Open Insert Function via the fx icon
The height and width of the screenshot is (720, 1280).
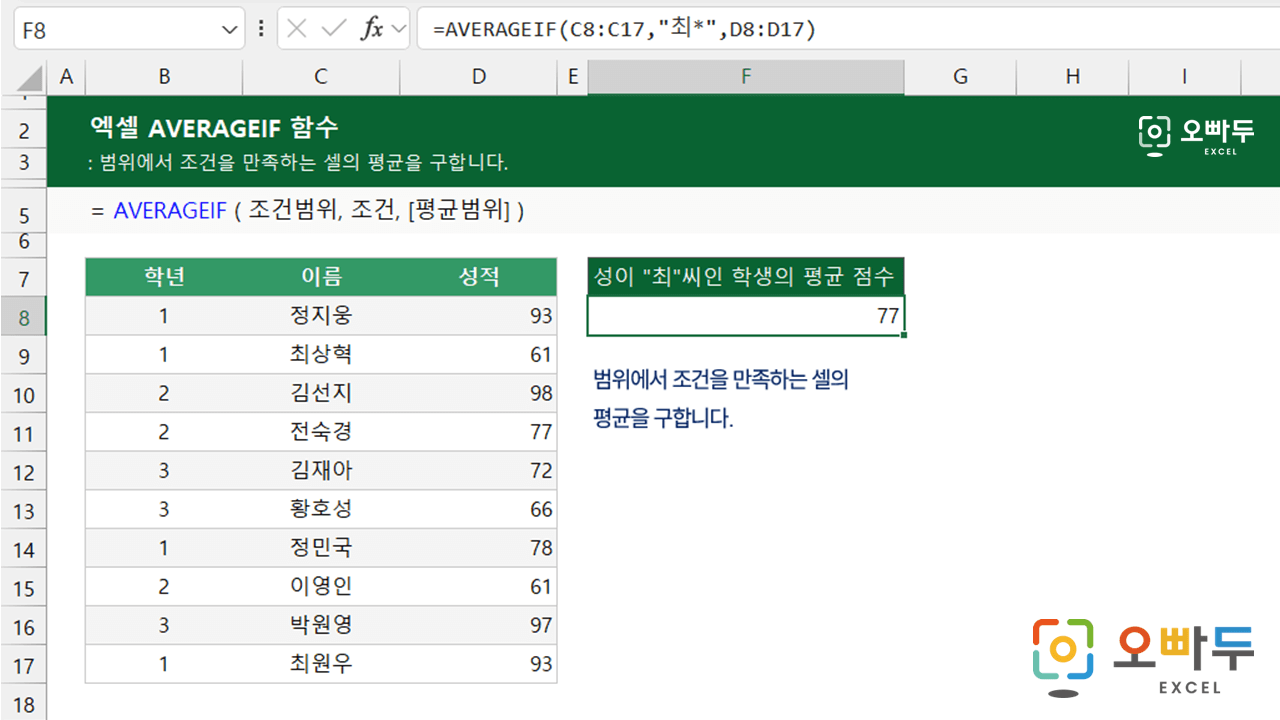coord(372,29)
